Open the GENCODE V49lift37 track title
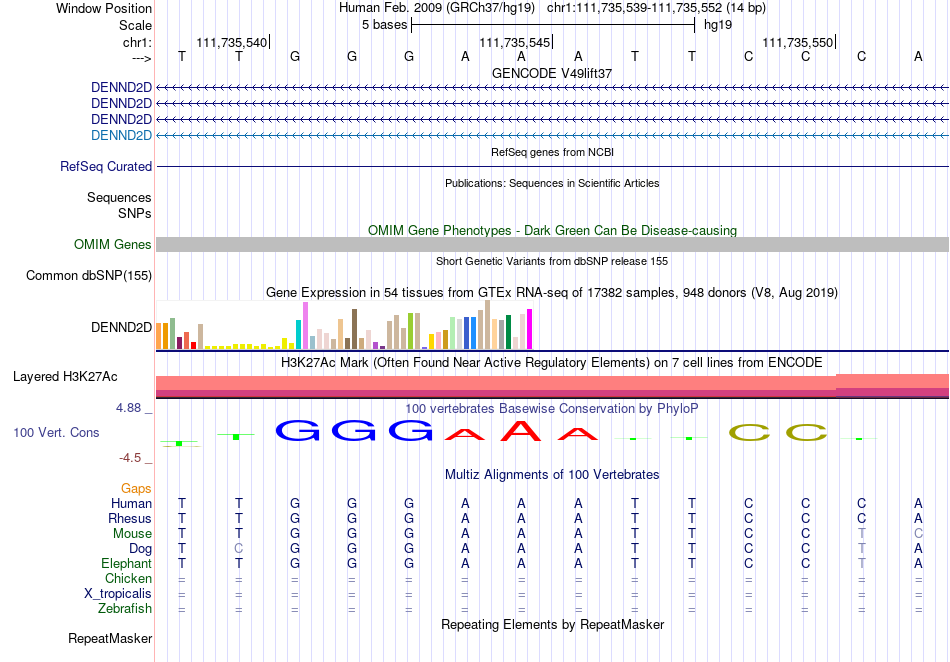This screenshot has width=950, height=662. point(552,73)
